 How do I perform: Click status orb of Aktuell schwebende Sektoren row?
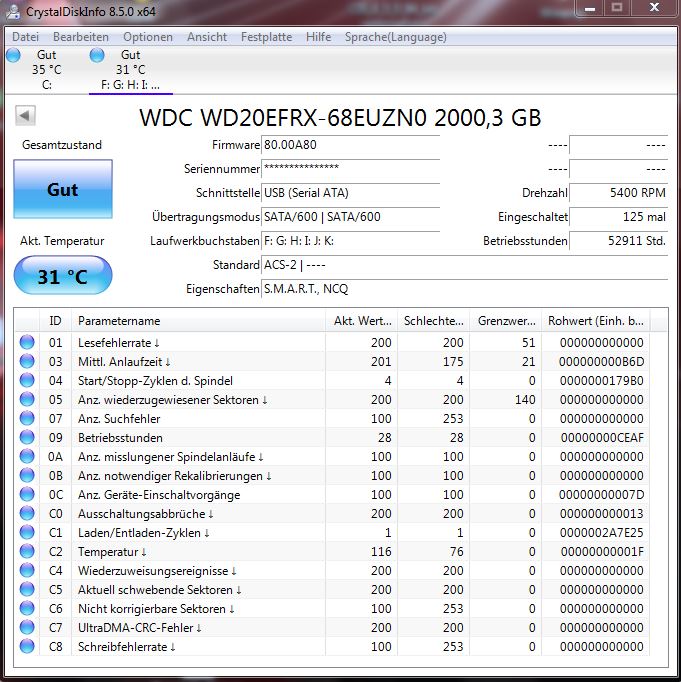(x=27, y=589)
